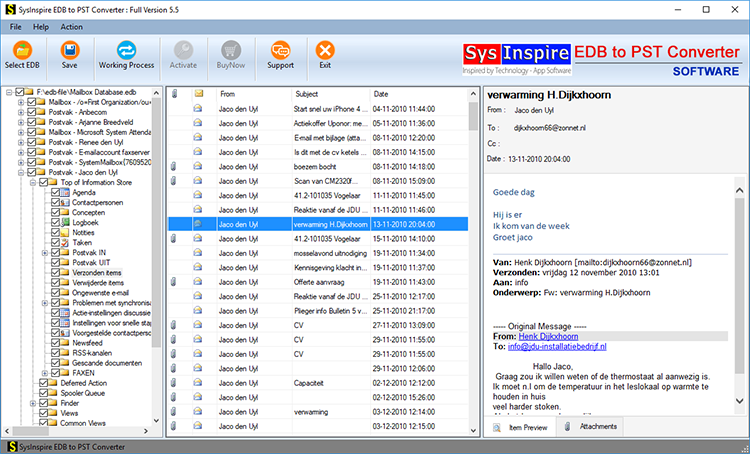
Task: Open the info@jdu-installatiebedrijf.nl link
Action: pos(557,346)
